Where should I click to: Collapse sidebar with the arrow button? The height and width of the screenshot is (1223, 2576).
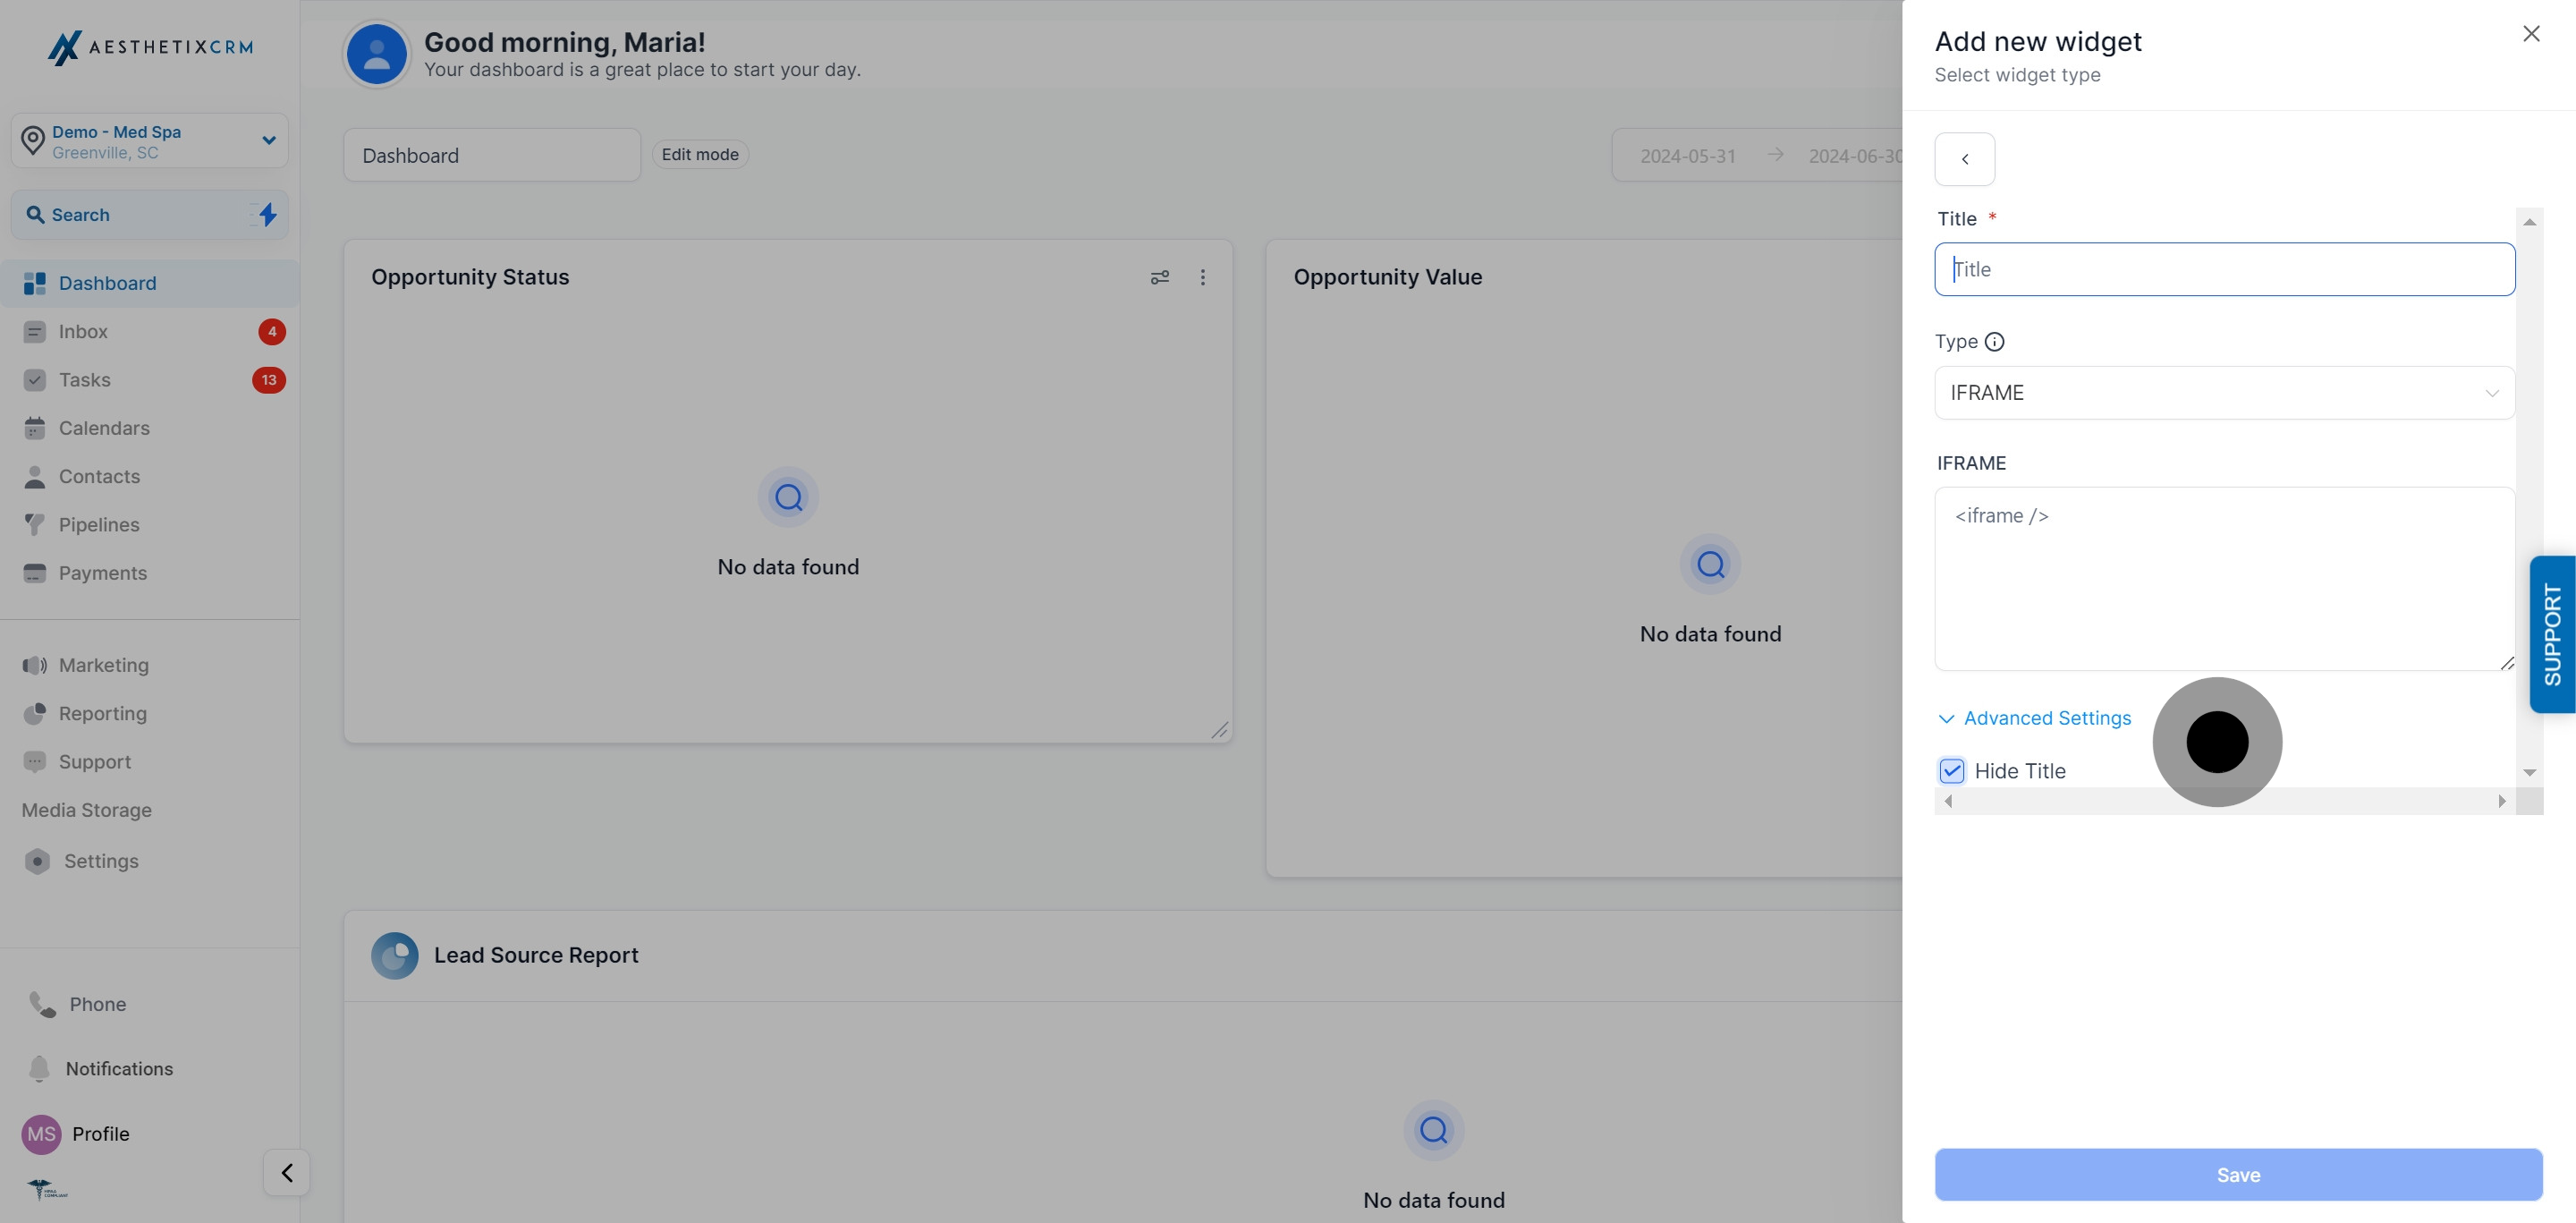pos(286,1172)
